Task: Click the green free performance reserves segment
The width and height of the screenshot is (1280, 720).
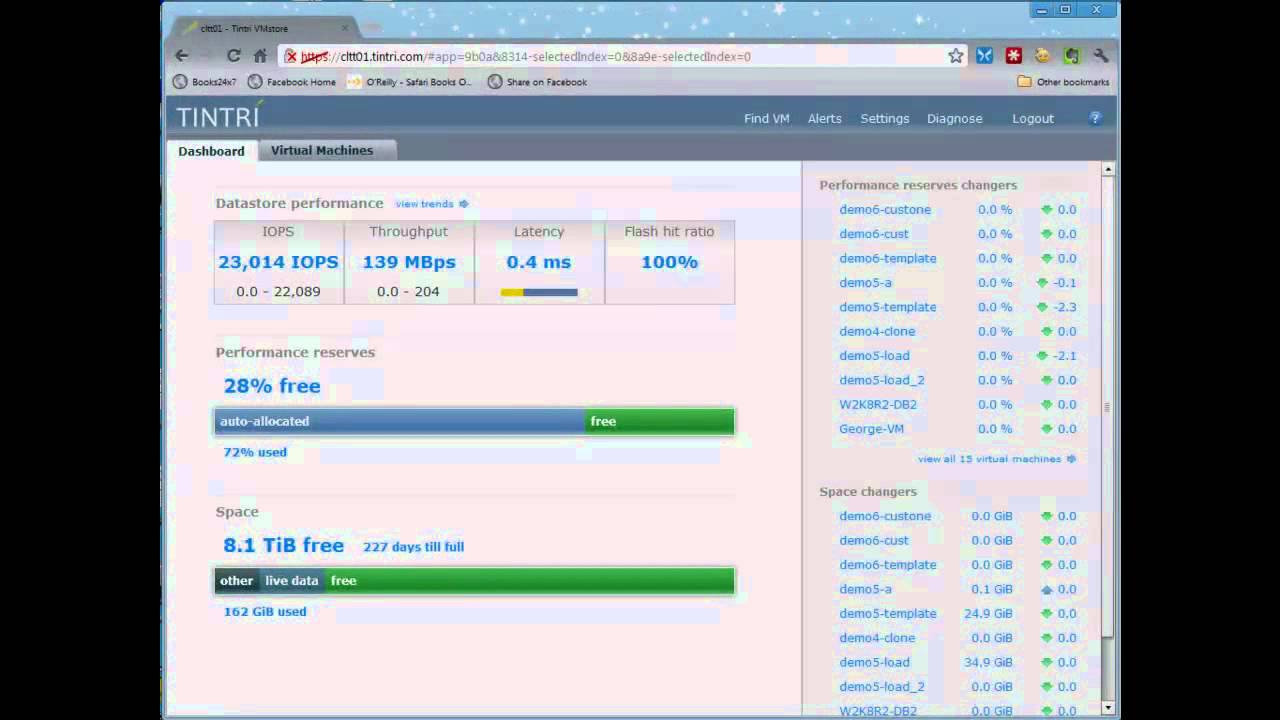Action: (x=660, y=421)
